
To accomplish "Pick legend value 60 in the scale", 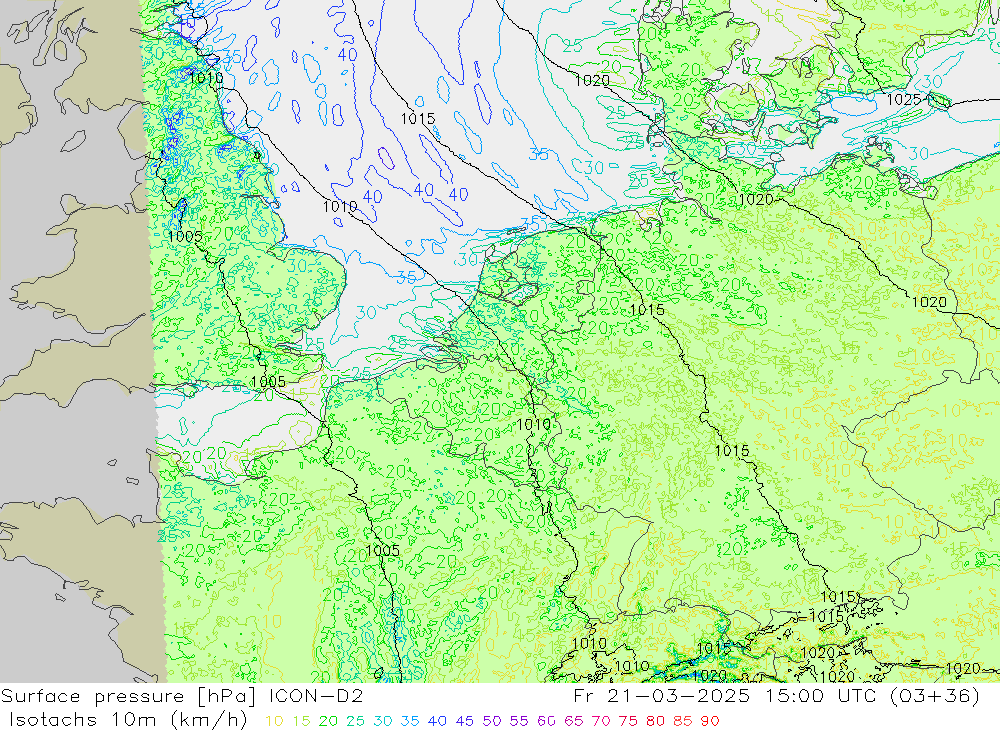I will (x=547, y=722).
